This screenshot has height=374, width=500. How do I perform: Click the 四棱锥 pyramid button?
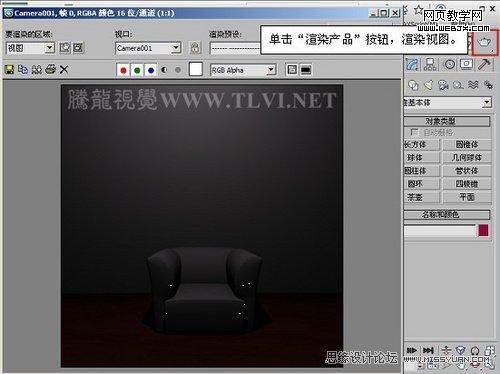coord(467,184)
